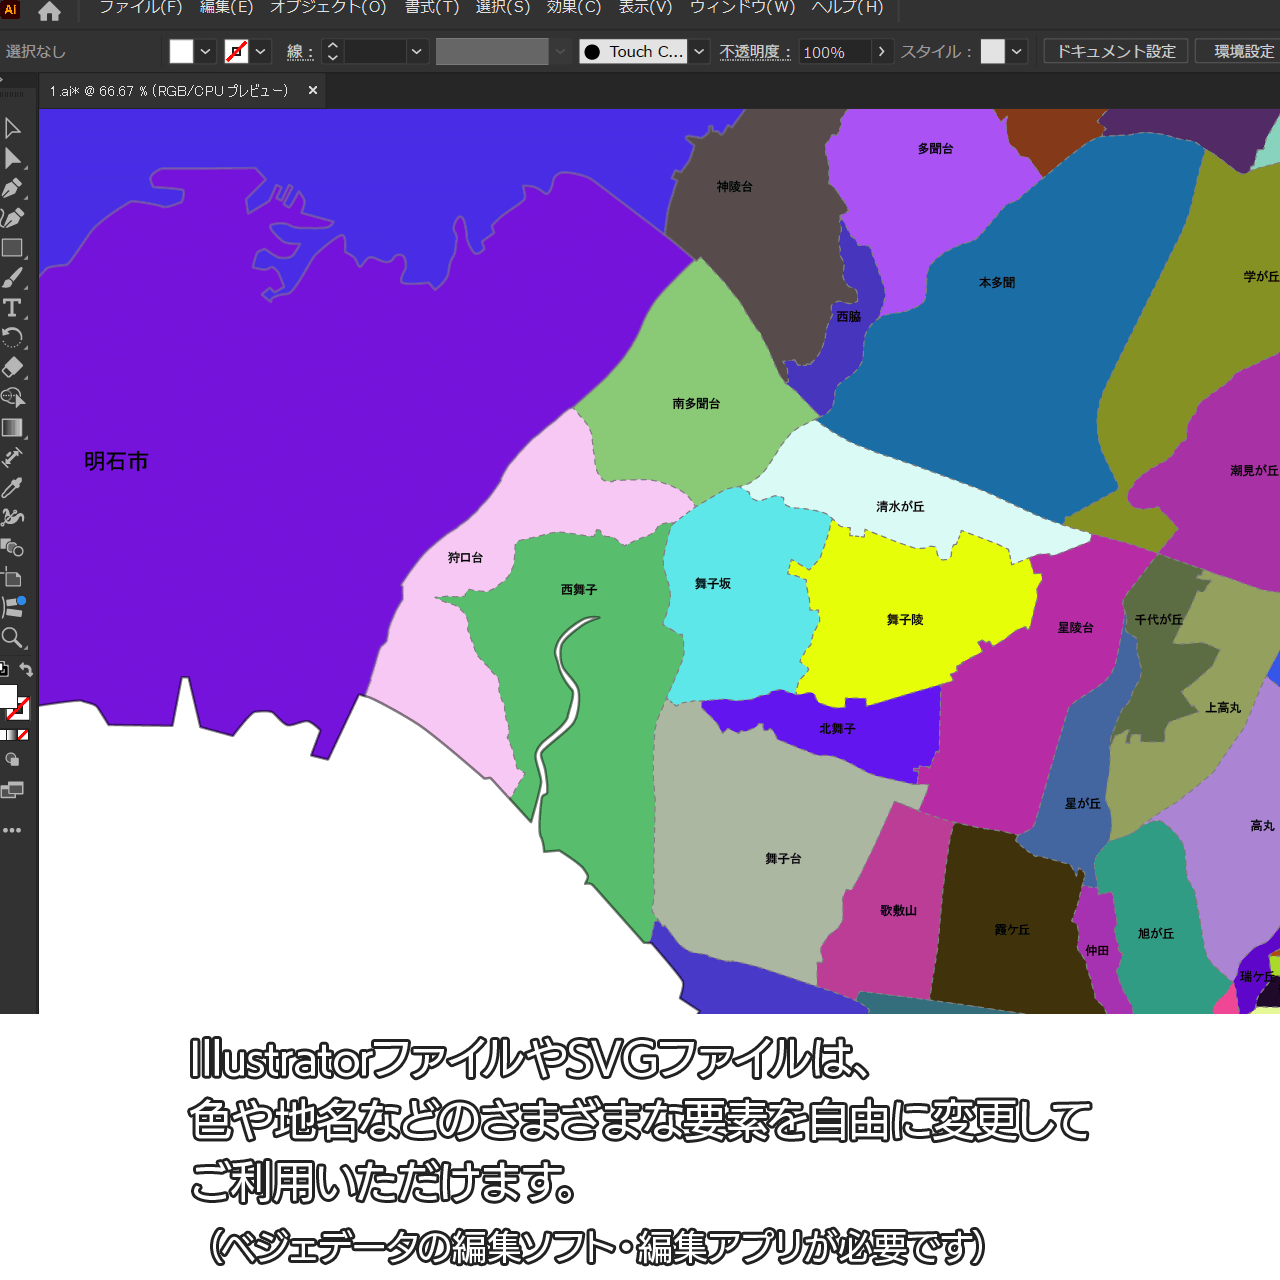Set the color mode to None
The width and height of the screenshot is (1280, 1280).
click(x=23, y=735)
